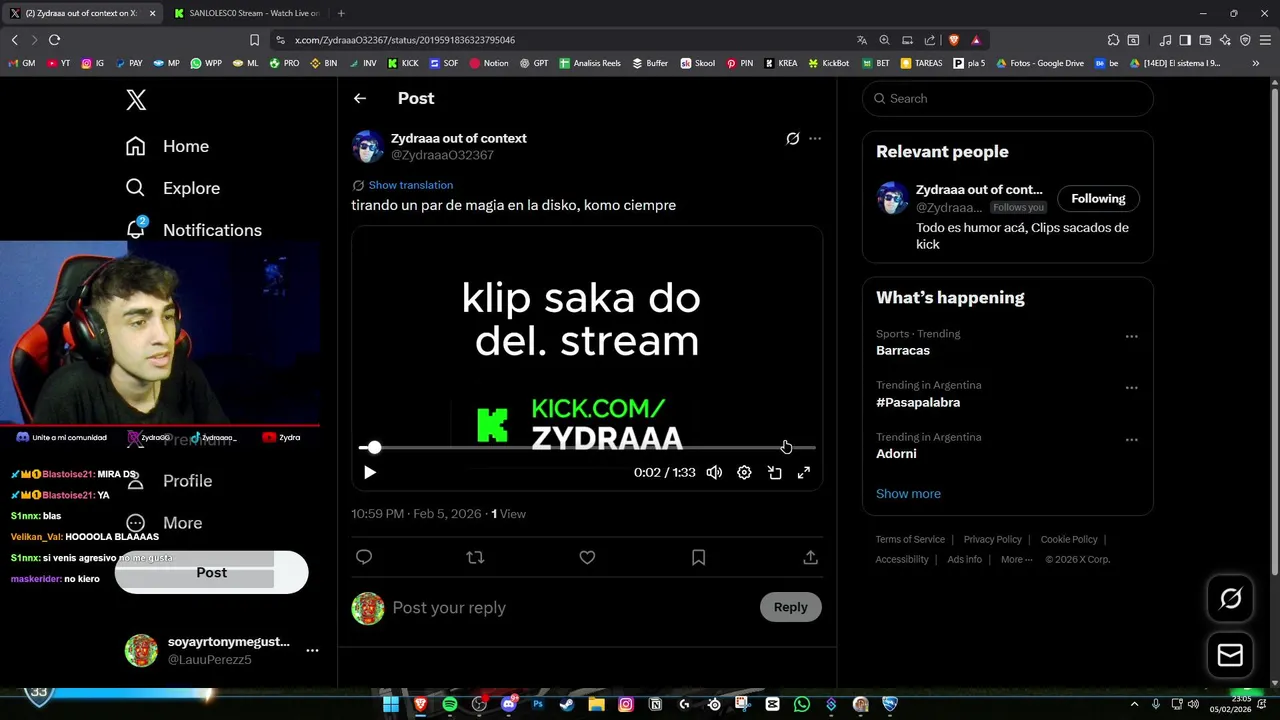This screenshot has height=720, width=1280.
Task: Click the address bar URL
Action: (x=405, y=40)
